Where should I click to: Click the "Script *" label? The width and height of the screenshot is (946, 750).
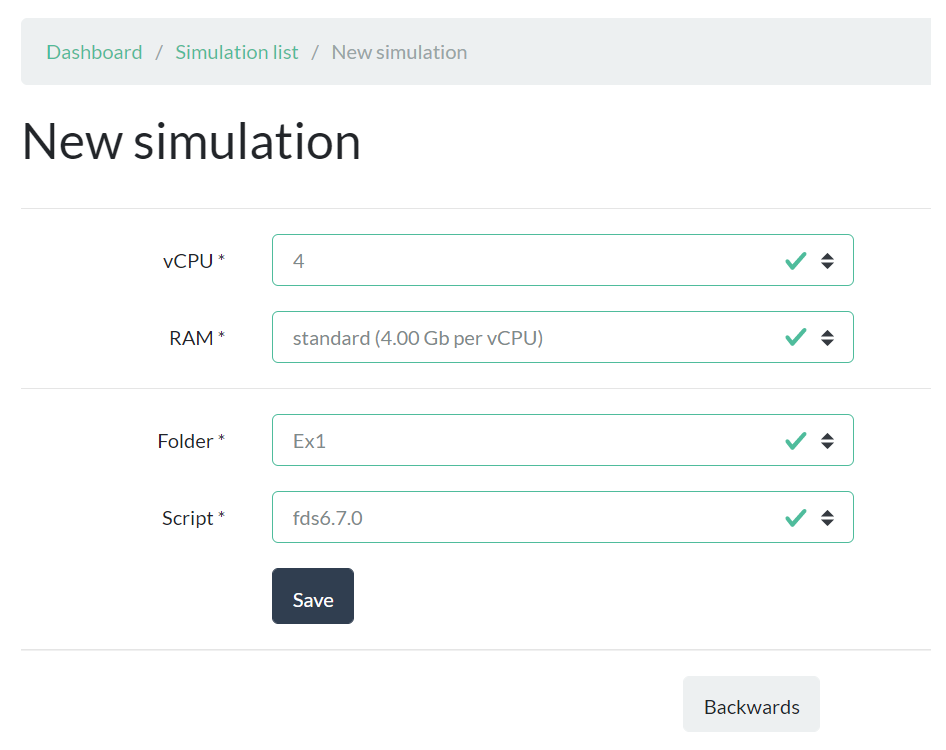point(194,519)
